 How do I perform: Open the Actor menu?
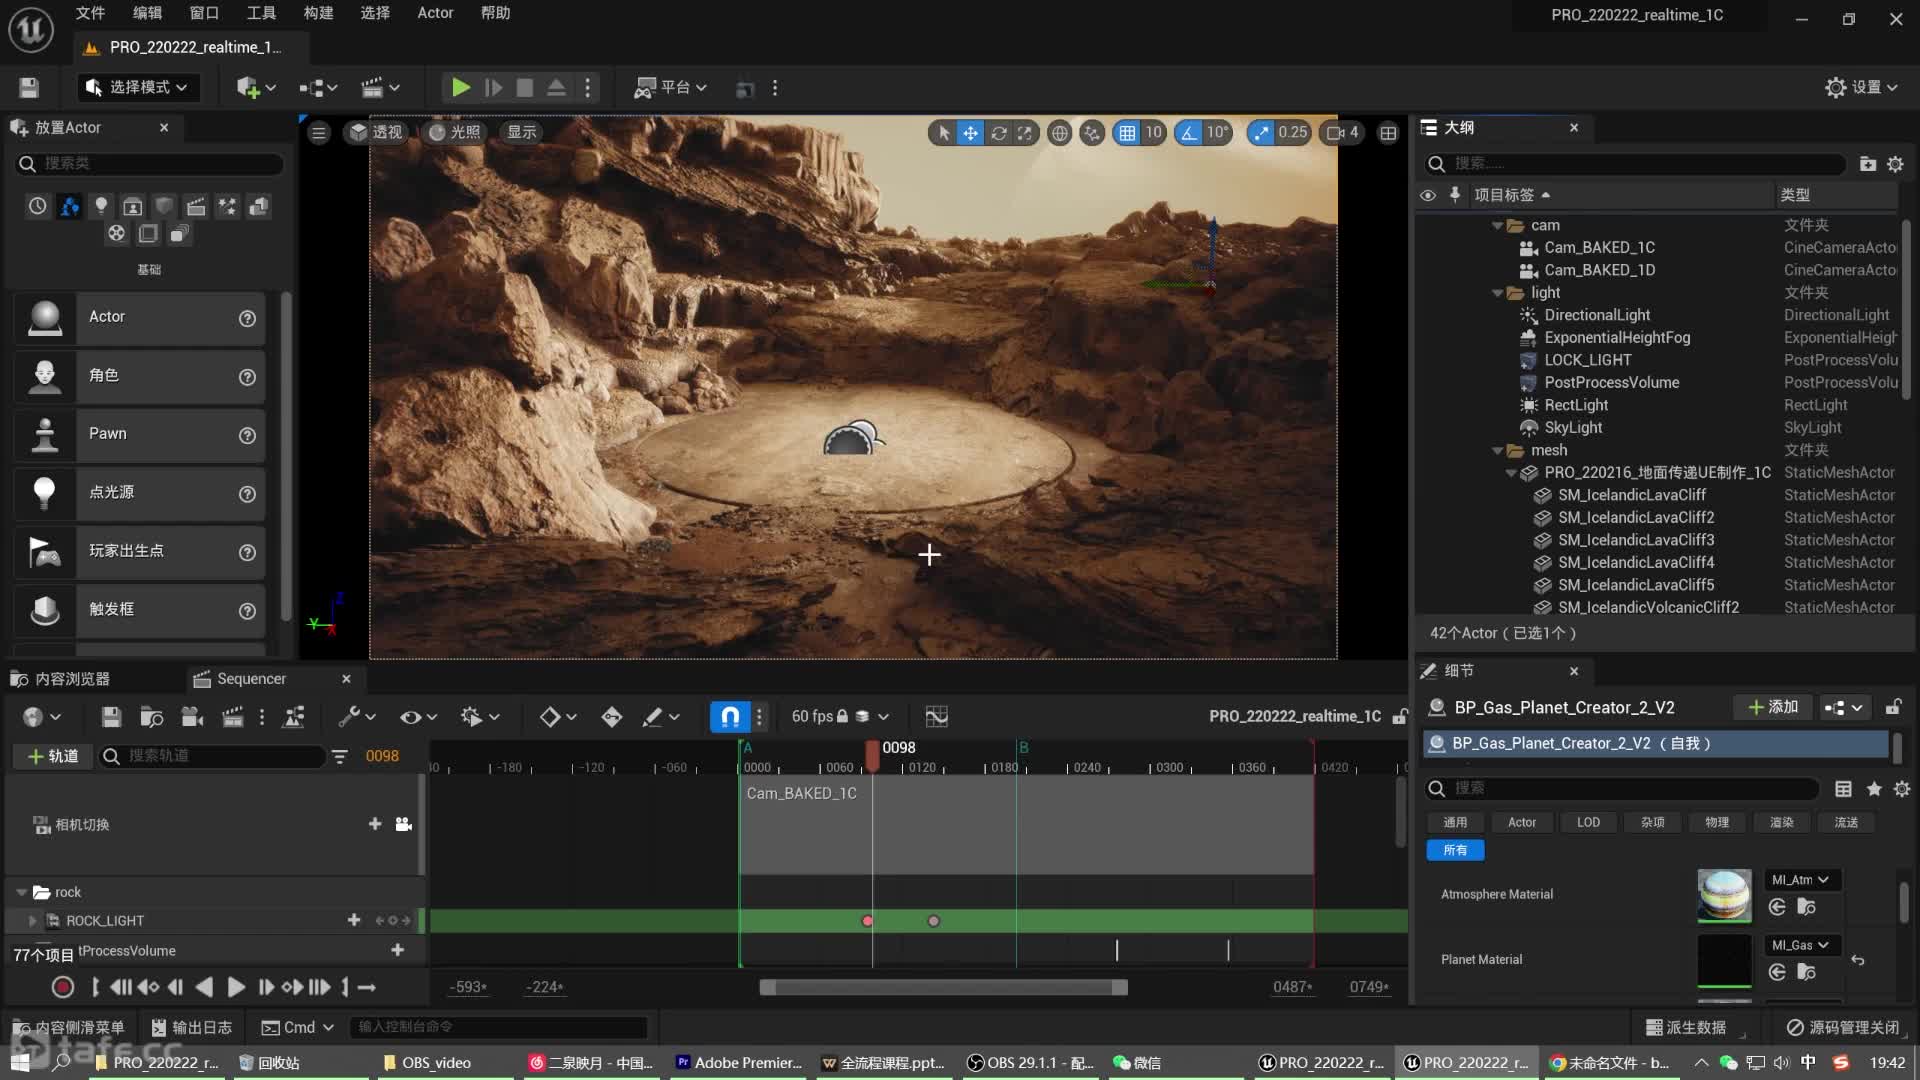[x=435, y=13]
